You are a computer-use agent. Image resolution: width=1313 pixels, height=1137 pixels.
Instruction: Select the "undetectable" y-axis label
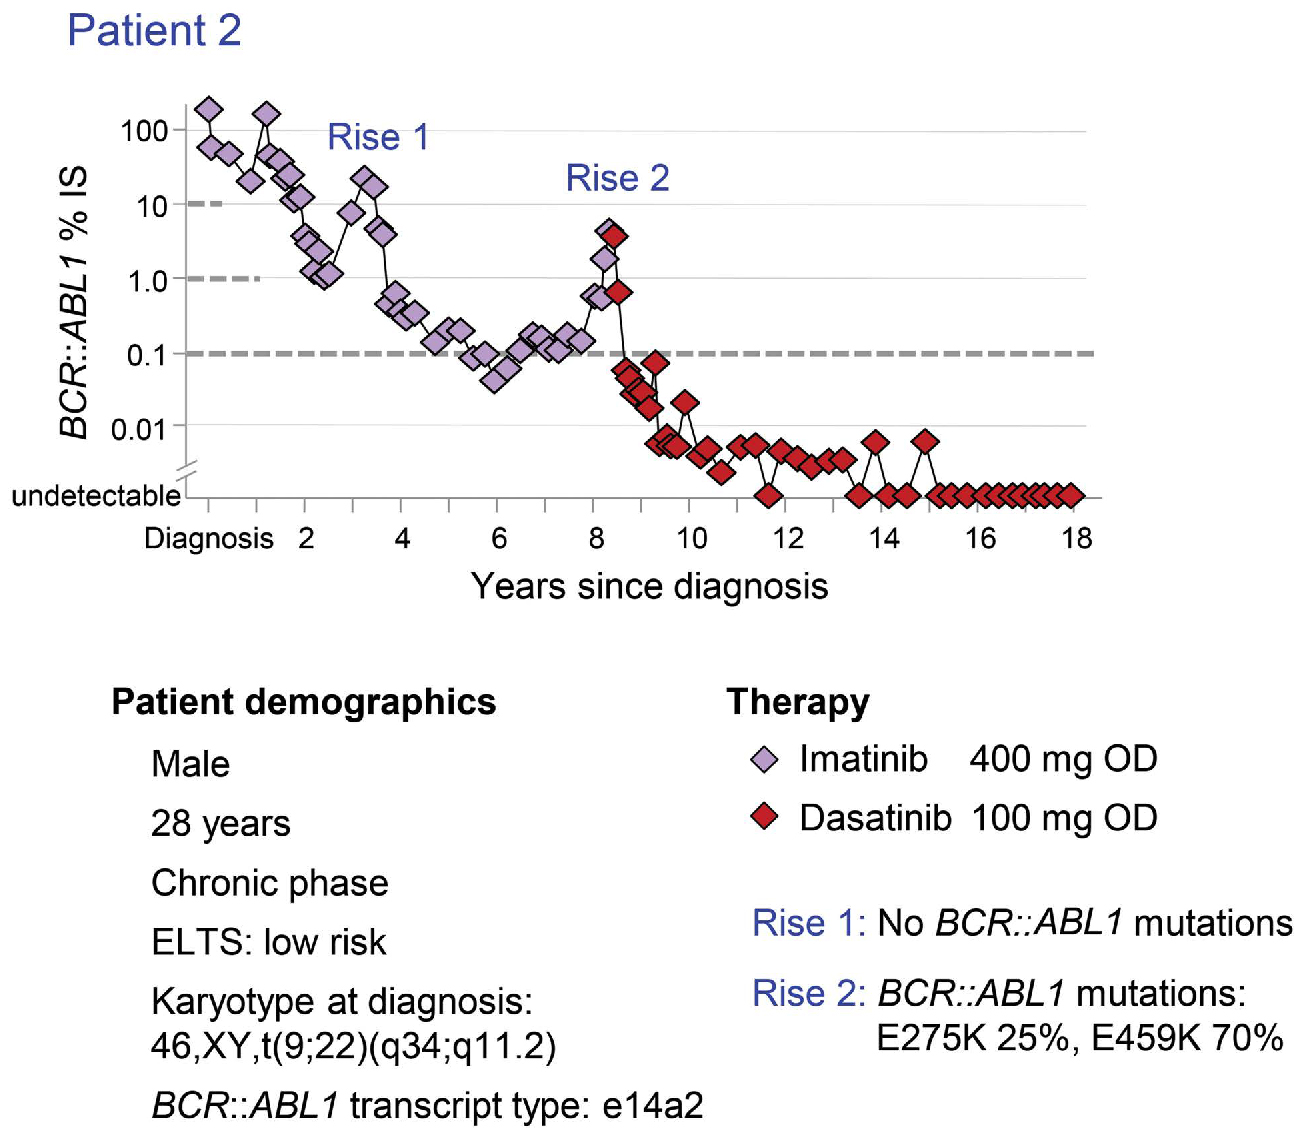[96, 496]
